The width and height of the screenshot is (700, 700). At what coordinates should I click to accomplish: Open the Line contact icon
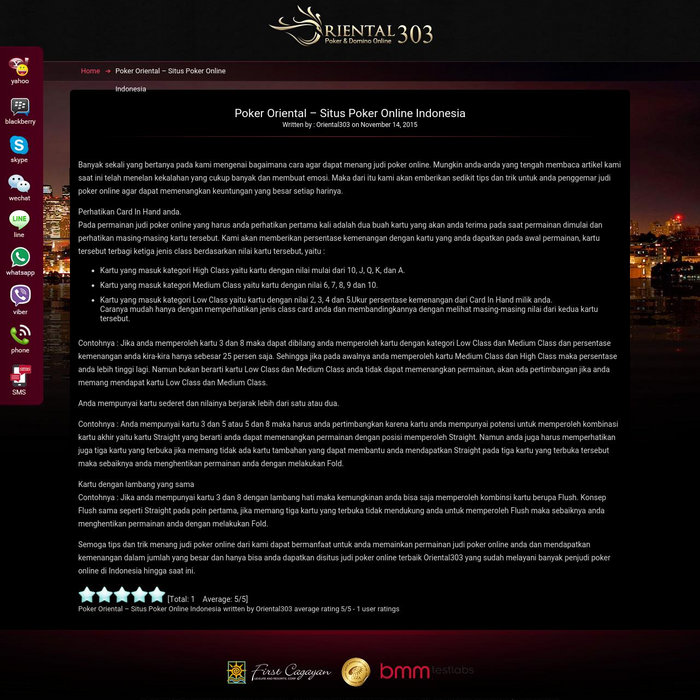19,224
